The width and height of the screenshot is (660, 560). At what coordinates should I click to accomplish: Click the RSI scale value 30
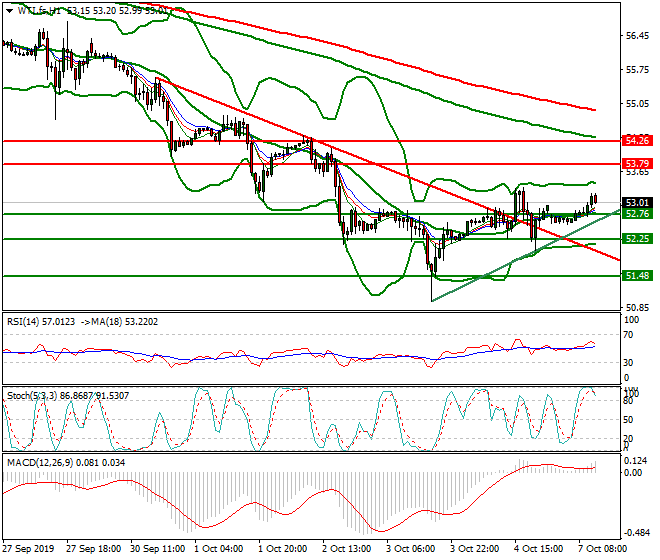click(628, 363)
